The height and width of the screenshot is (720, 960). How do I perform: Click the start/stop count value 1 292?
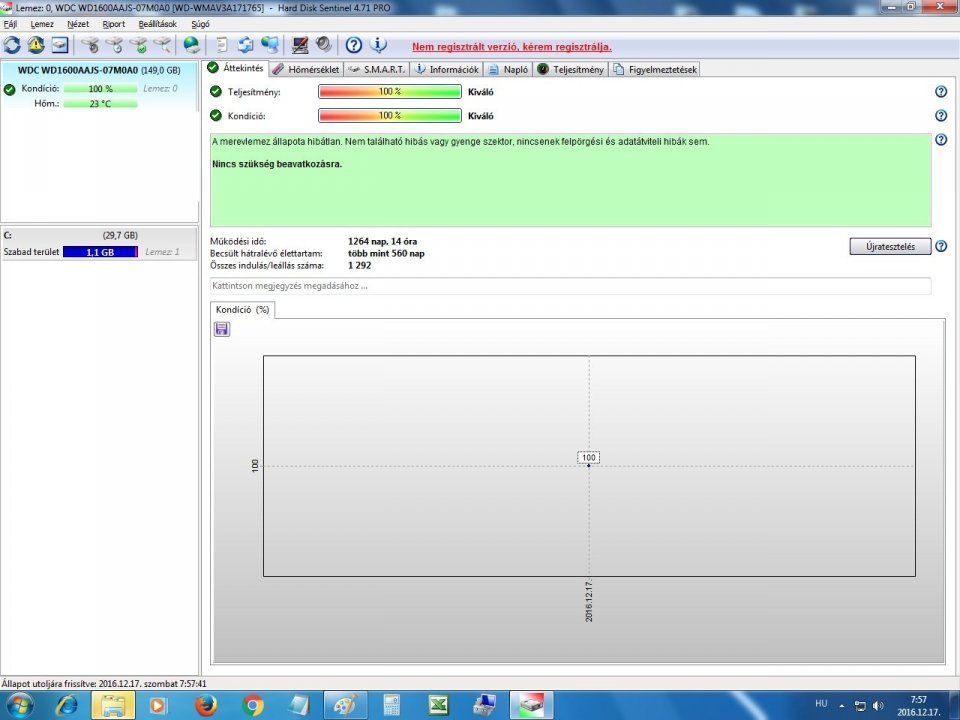pyautogui.click(x=359, y=266)
